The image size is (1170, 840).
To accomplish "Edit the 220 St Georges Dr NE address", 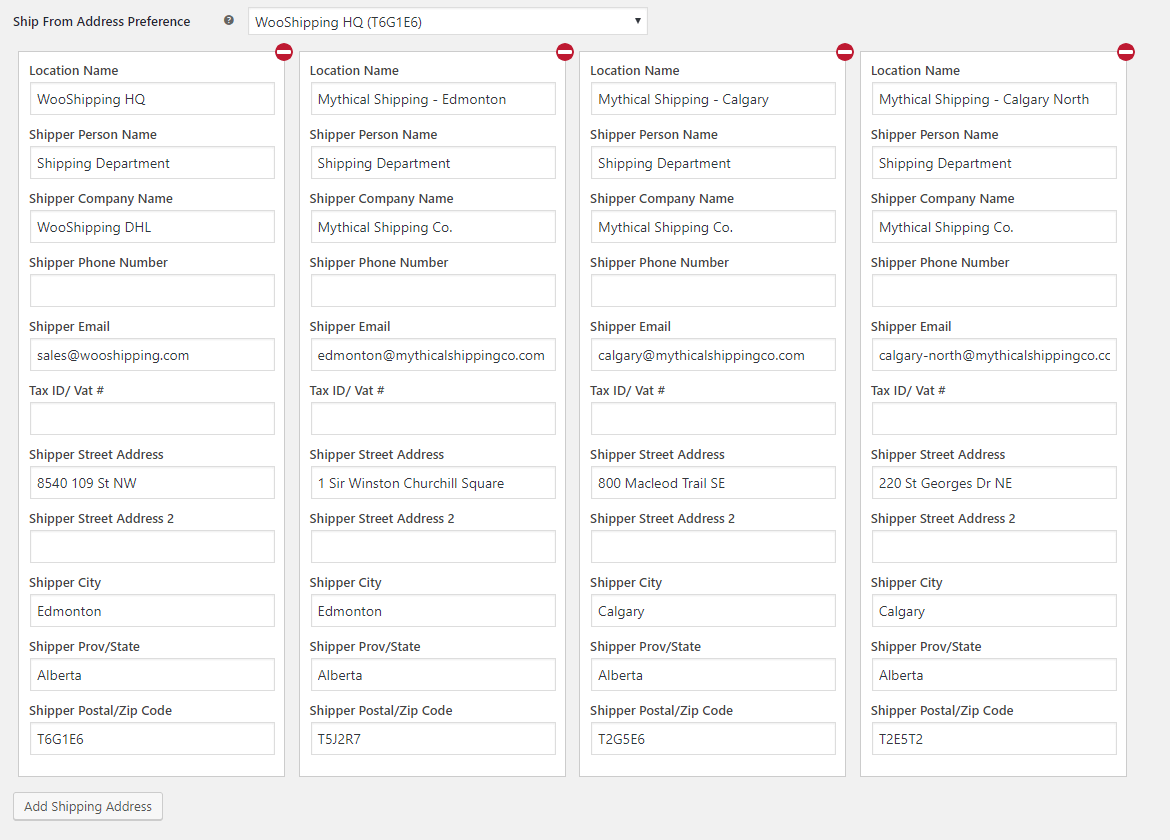I will pos(994,483).
